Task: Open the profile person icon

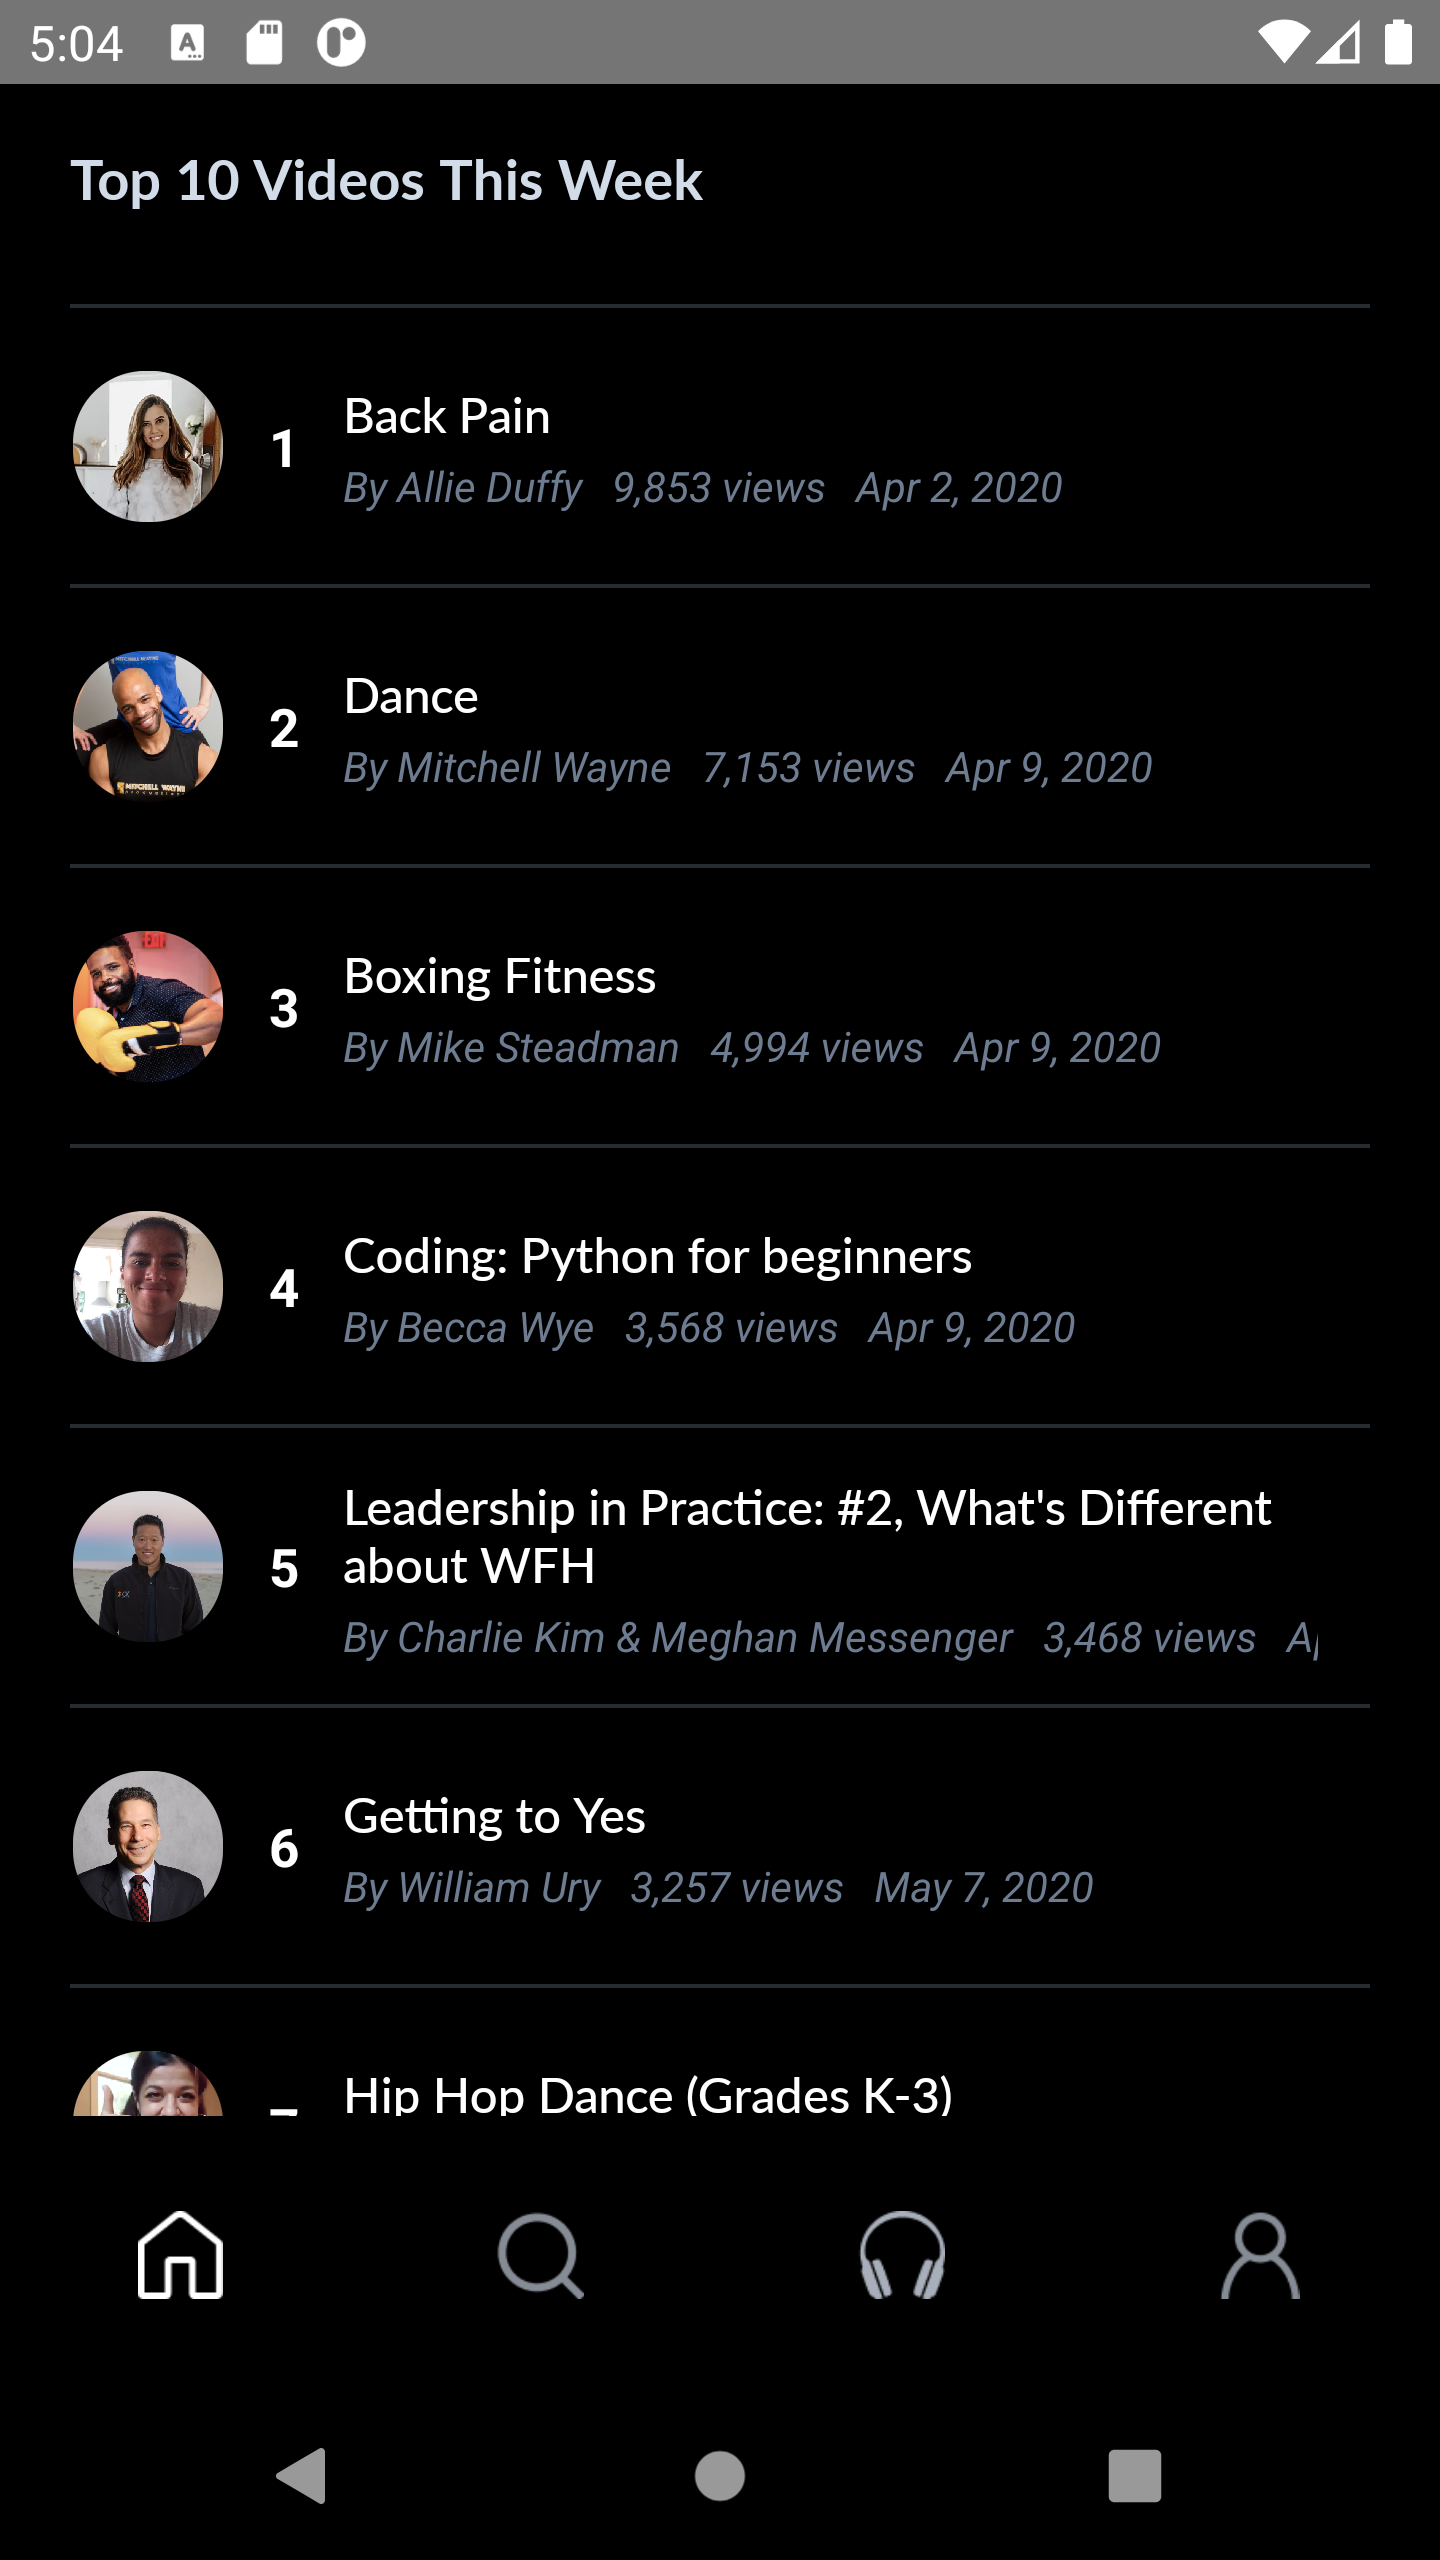Action: coord(1260,2255)
